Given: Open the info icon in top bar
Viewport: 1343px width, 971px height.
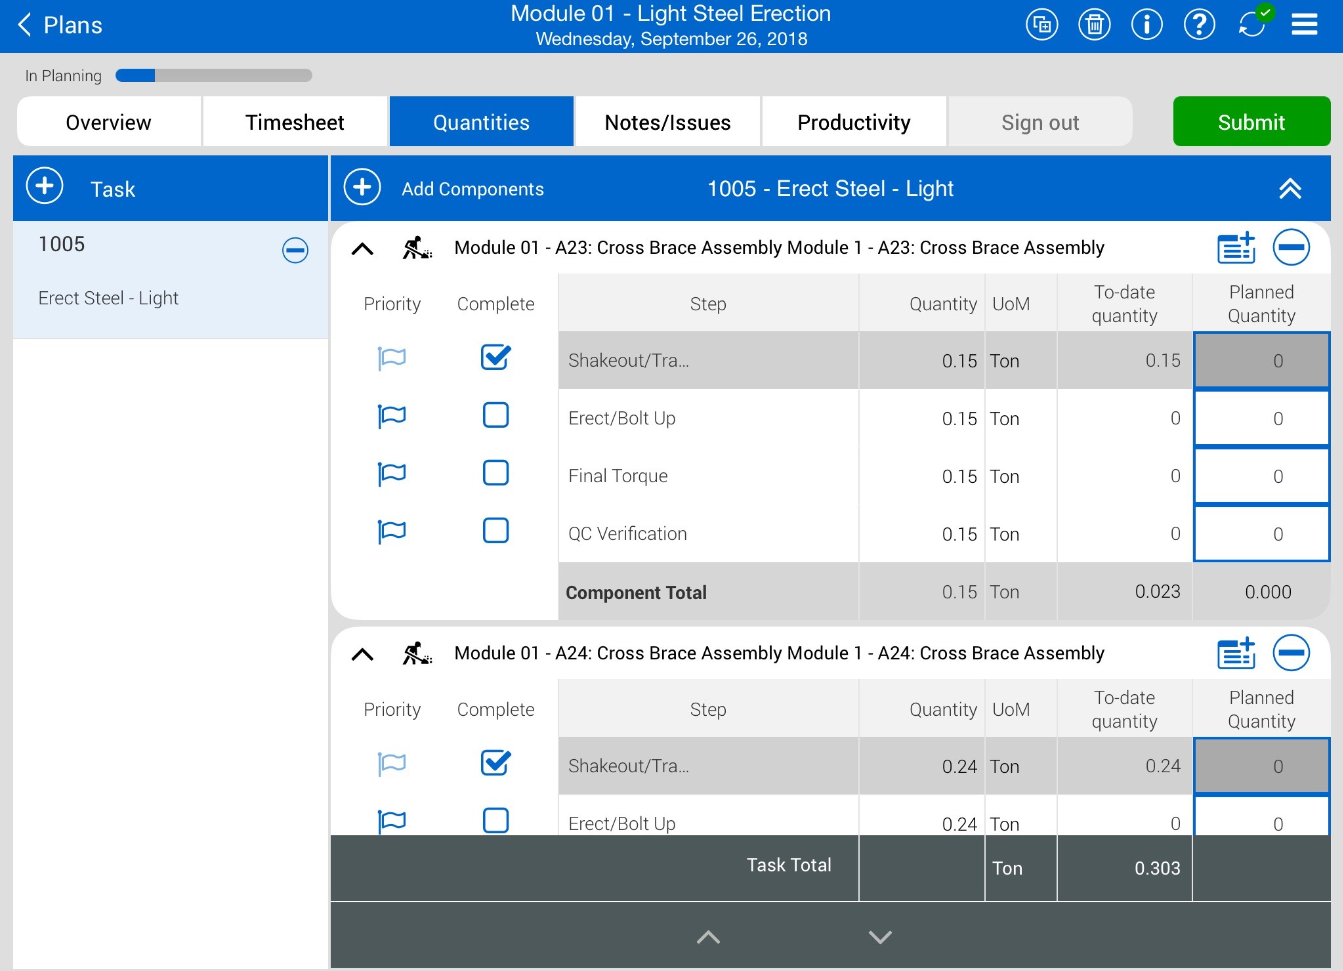Looking at the screenshot, I should tap(1146, 24).
